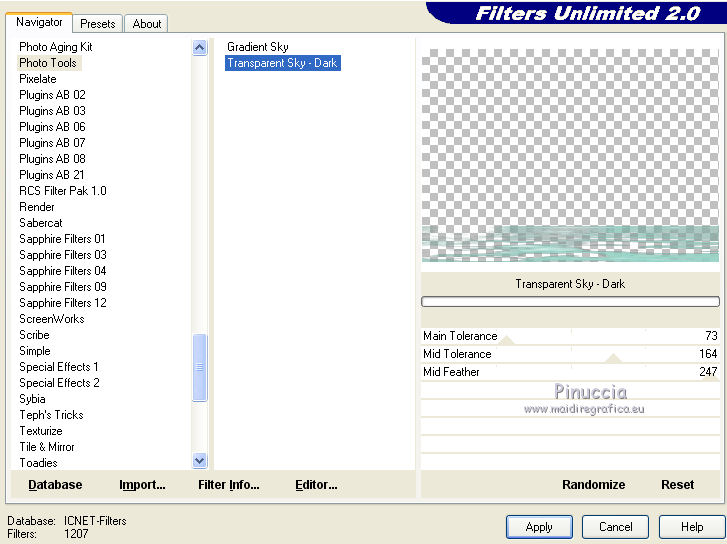Select the Simple category

click(35, 351)
